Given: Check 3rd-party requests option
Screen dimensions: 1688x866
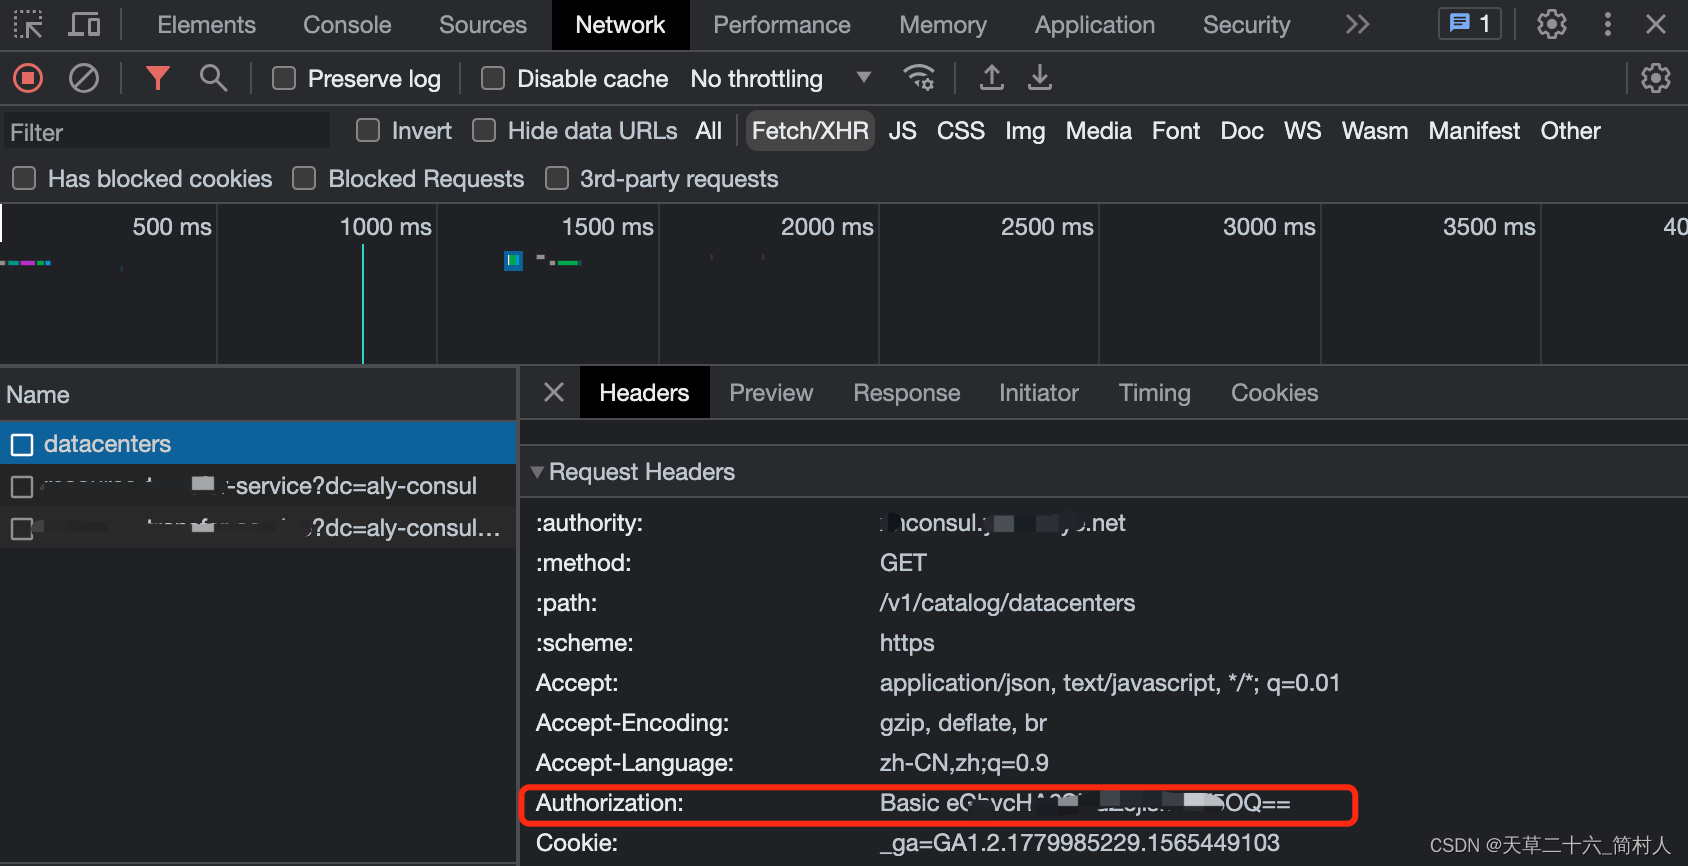Looking at the screenshot, I should click(x=557, y=178).
